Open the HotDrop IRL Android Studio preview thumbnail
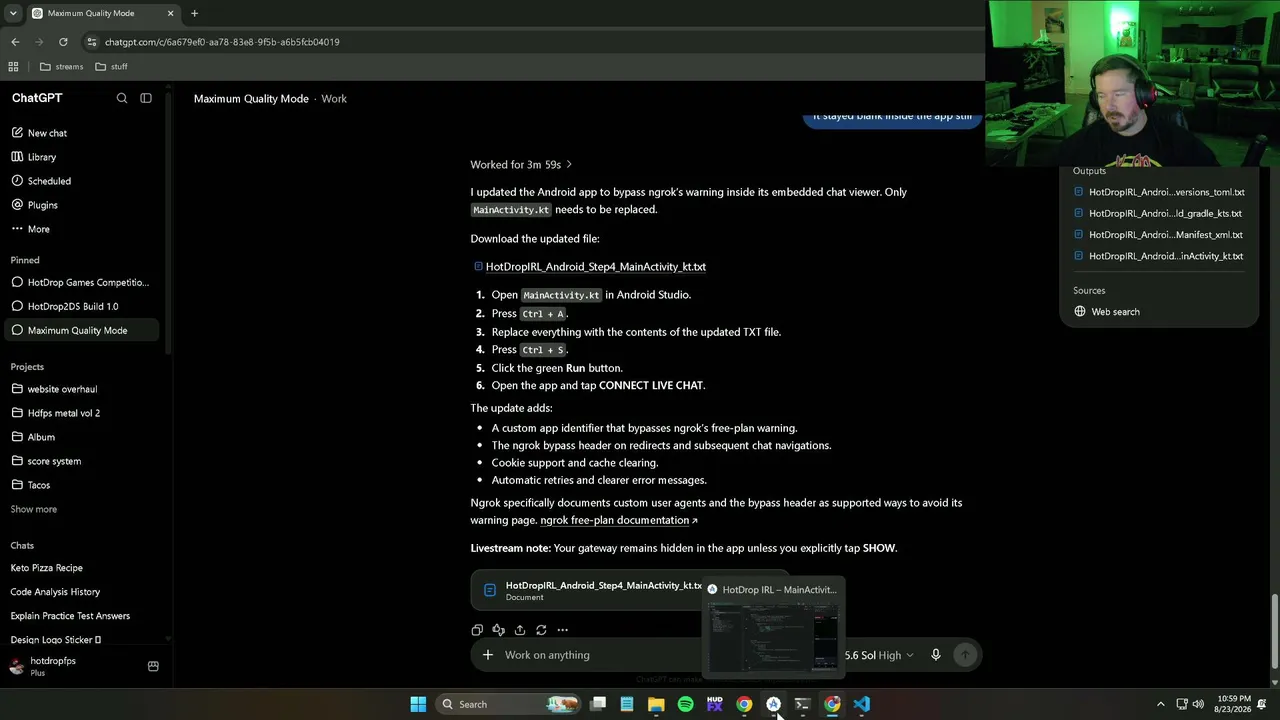Viewport: 1280px width, 720px height. point(774,627)
